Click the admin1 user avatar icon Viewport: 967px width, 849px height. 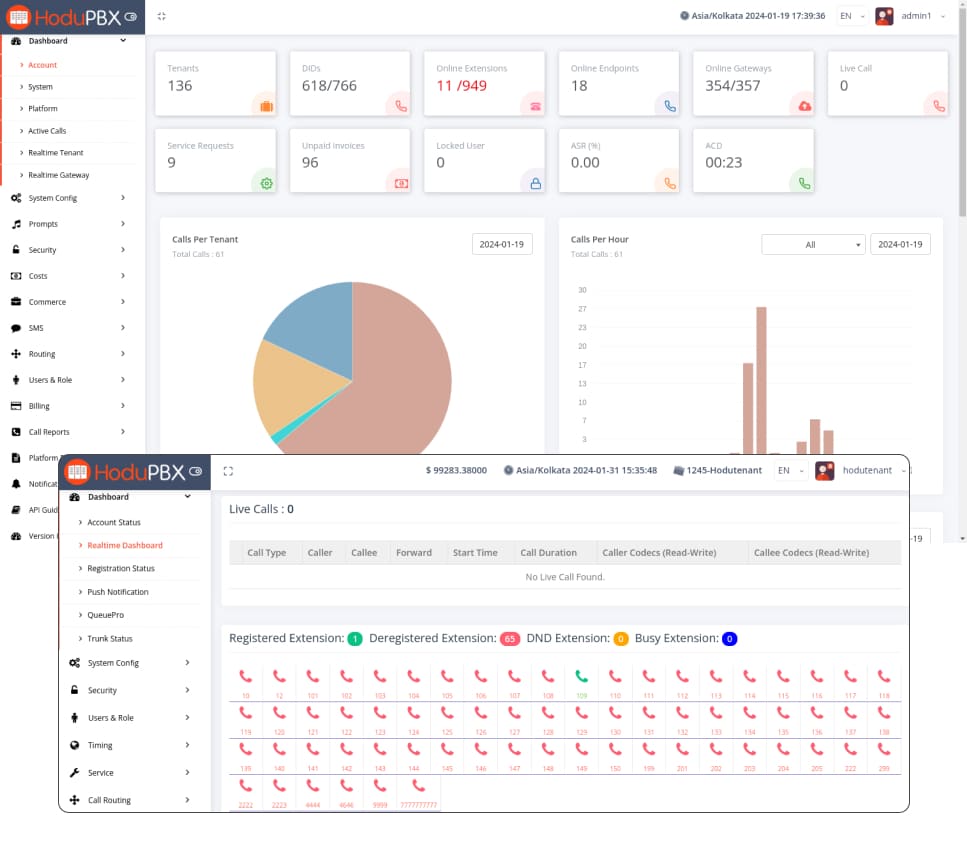[x=884, y=16]
